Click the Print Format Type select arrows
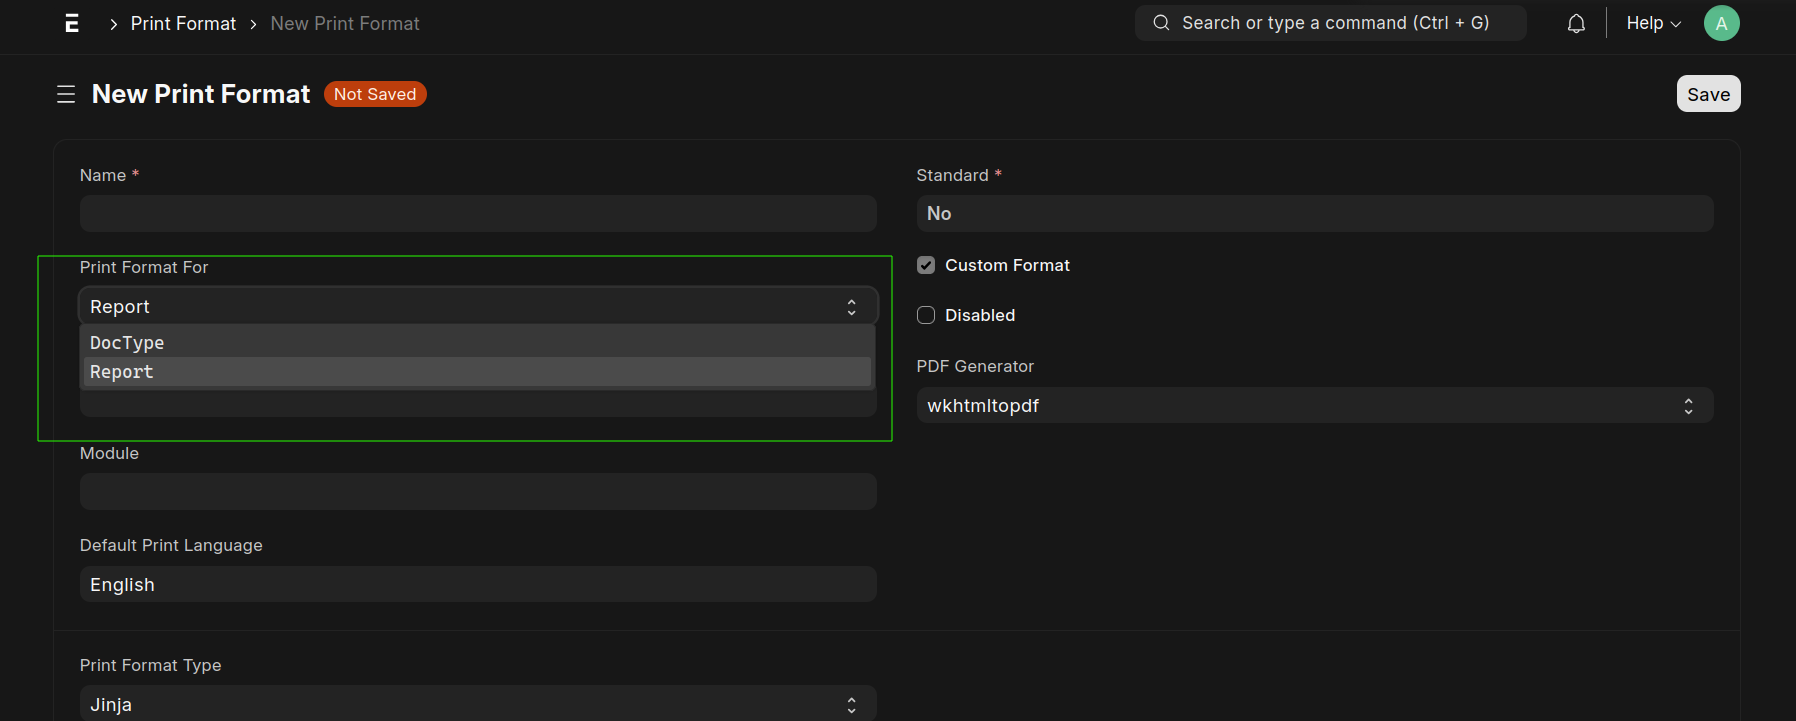 pos(851,705)
